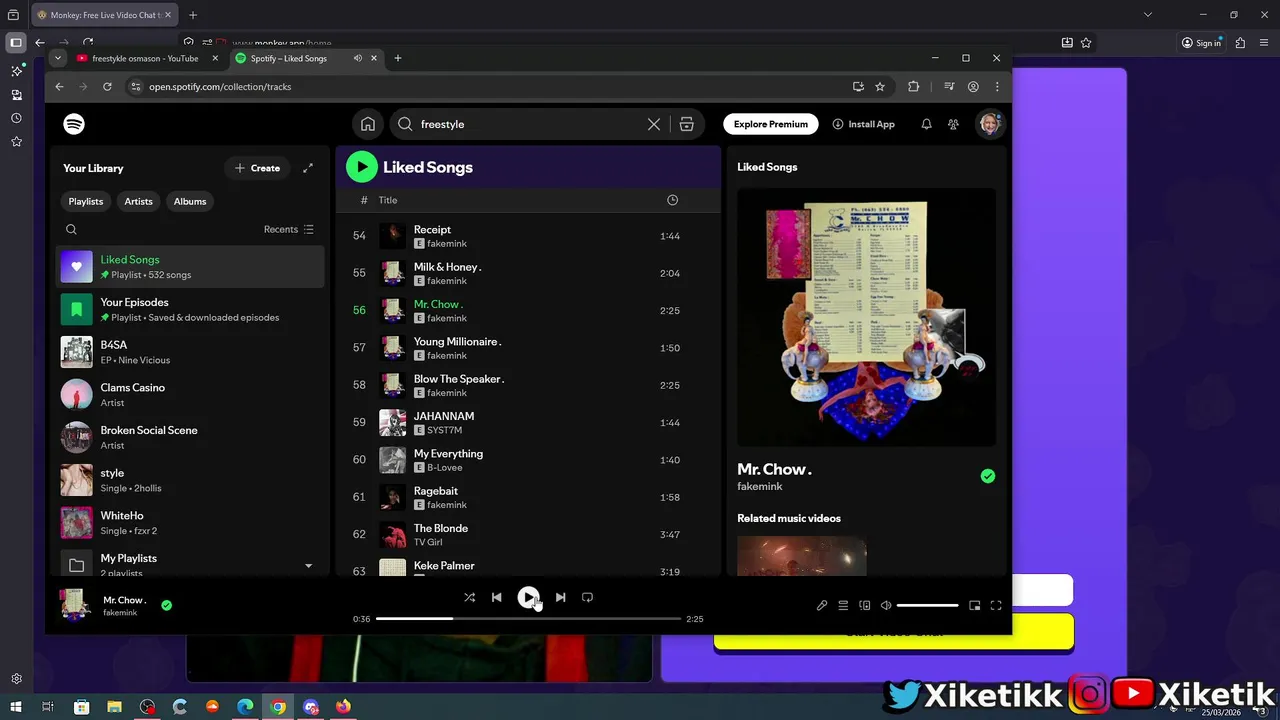Play the Liked Songs playlist
This screenshot has width=1280, height=720.
(362, 167)
